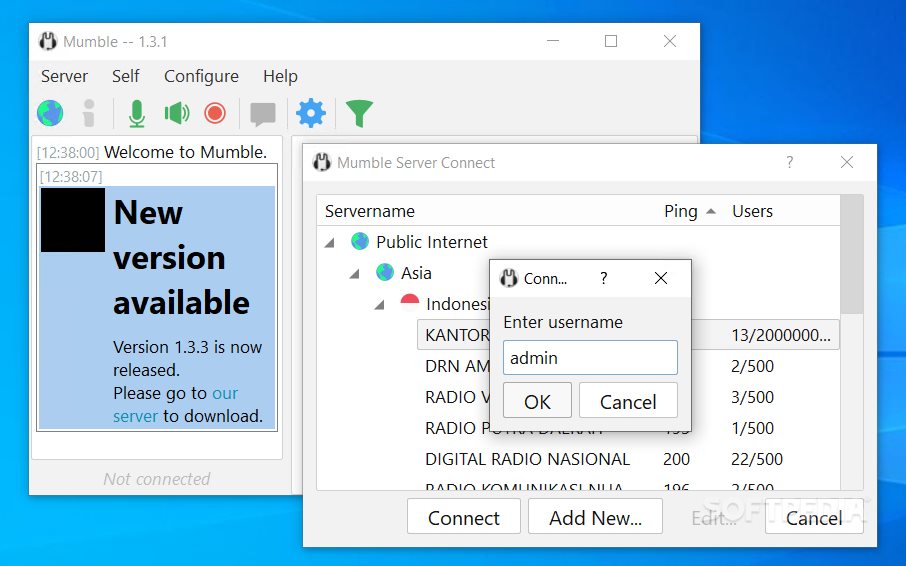
Task: Open the Server menu
Action: click(64, 76)
